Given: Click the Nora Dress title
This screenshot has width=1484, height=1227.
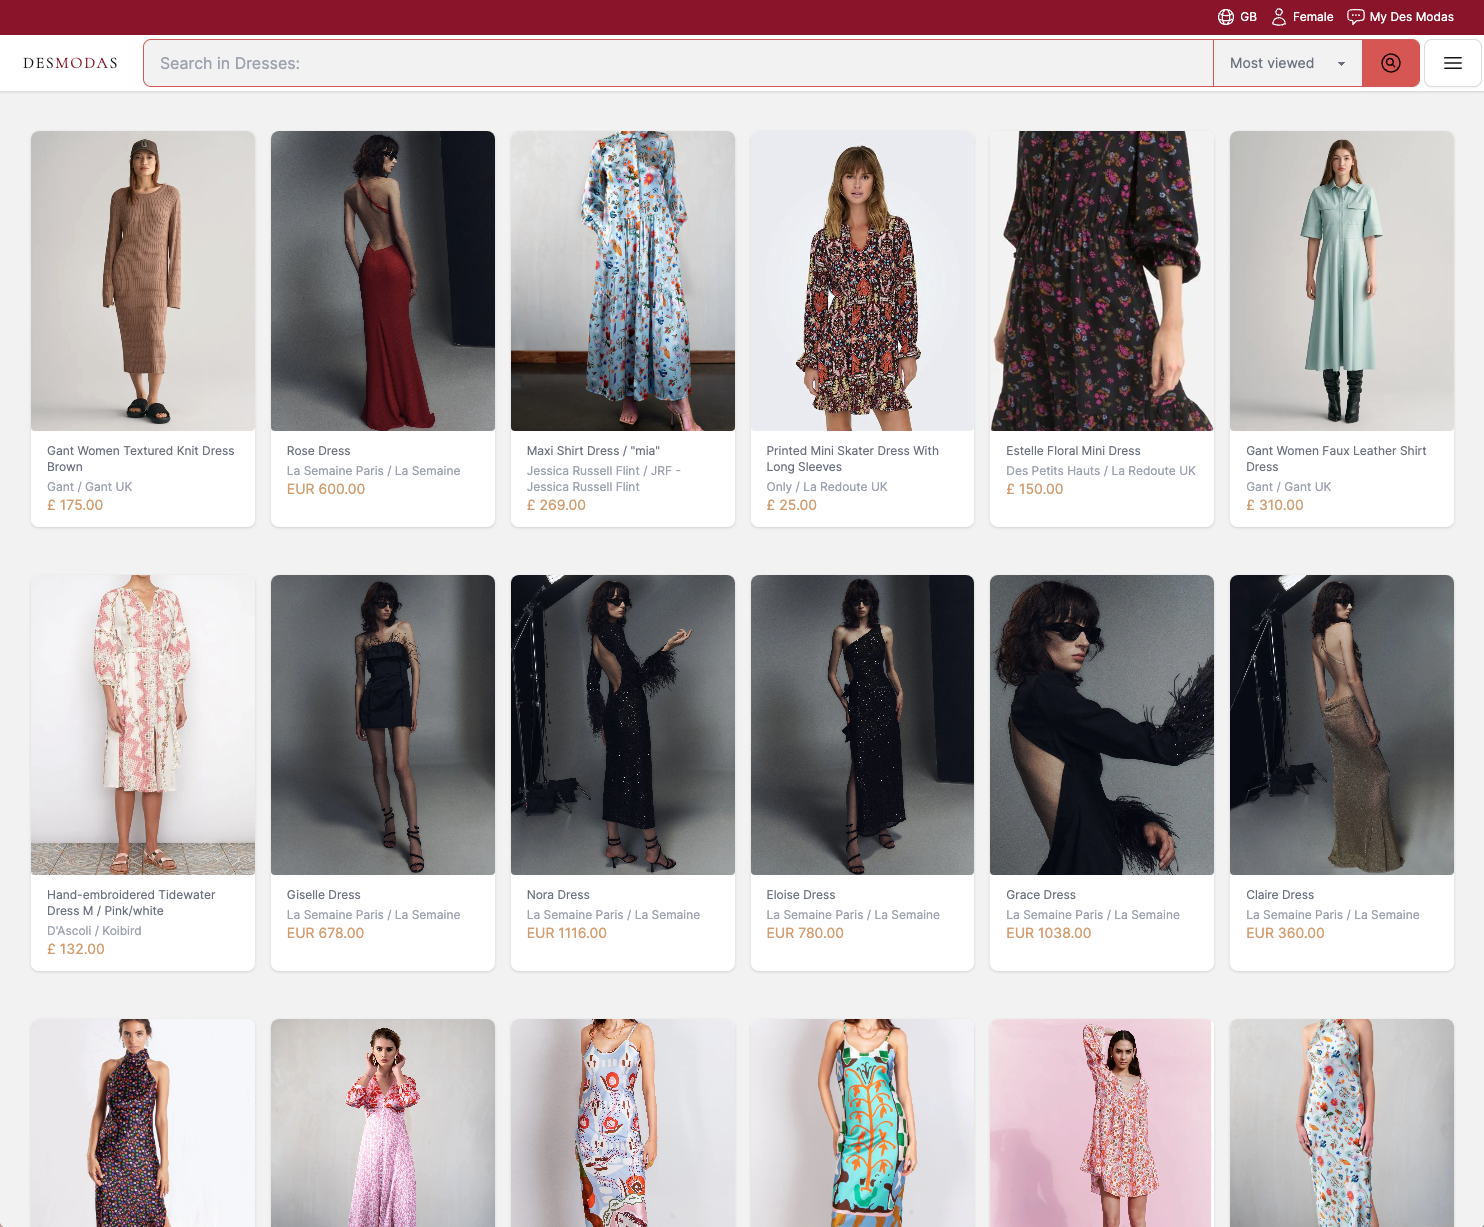Looking at the screenshot, I should click(558, 895).
